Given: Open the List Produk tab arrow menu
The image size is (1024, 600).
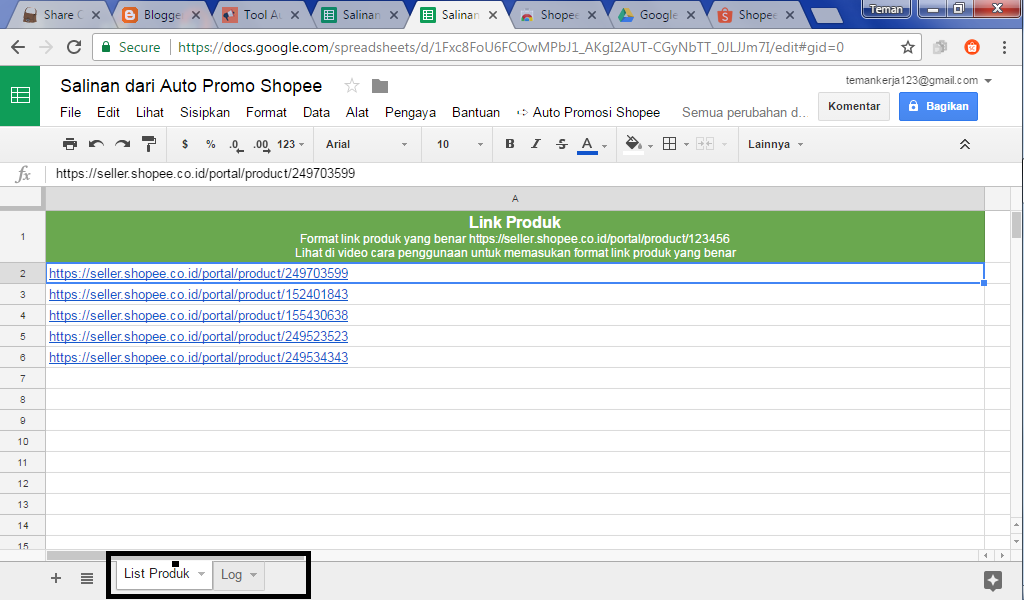Looking at the screenshot, I should tap(201, 574).
